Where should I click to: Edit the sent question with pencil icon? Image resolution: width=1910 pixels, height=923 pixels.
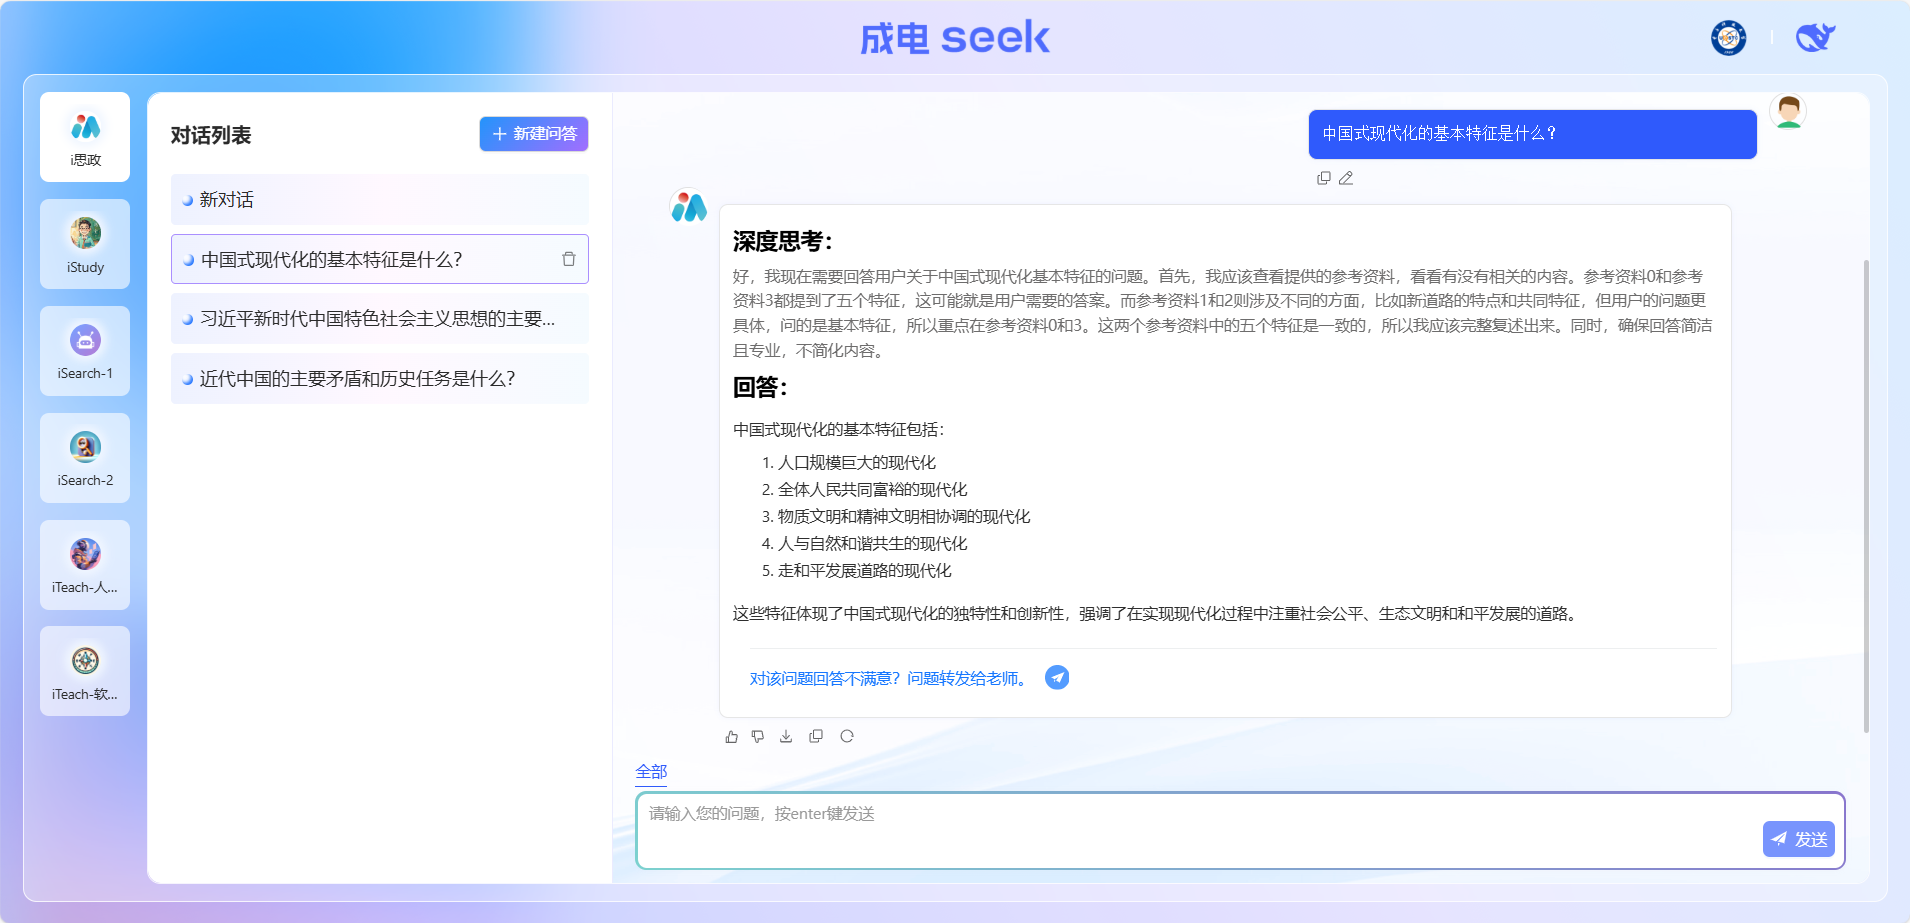pyautogui.click(x=1346, y=178)
